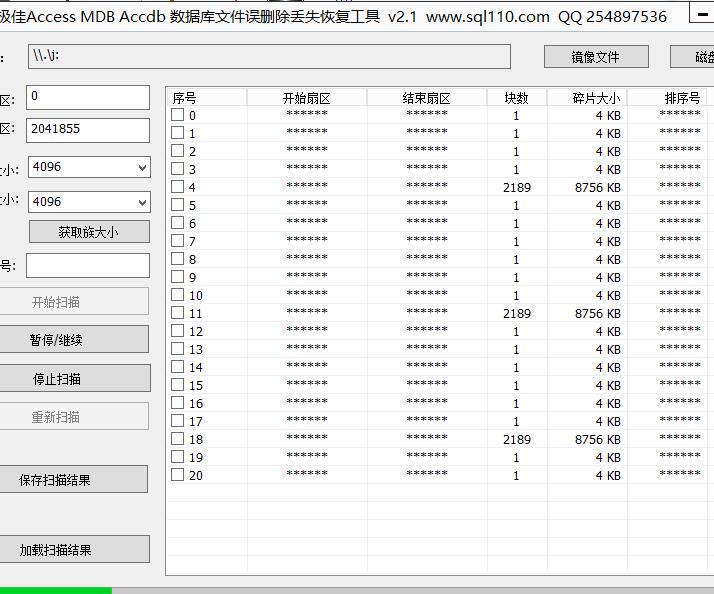Click row number 13 in list
The height and width of the screenshot is (594, 714).
[x=196, y=350]
